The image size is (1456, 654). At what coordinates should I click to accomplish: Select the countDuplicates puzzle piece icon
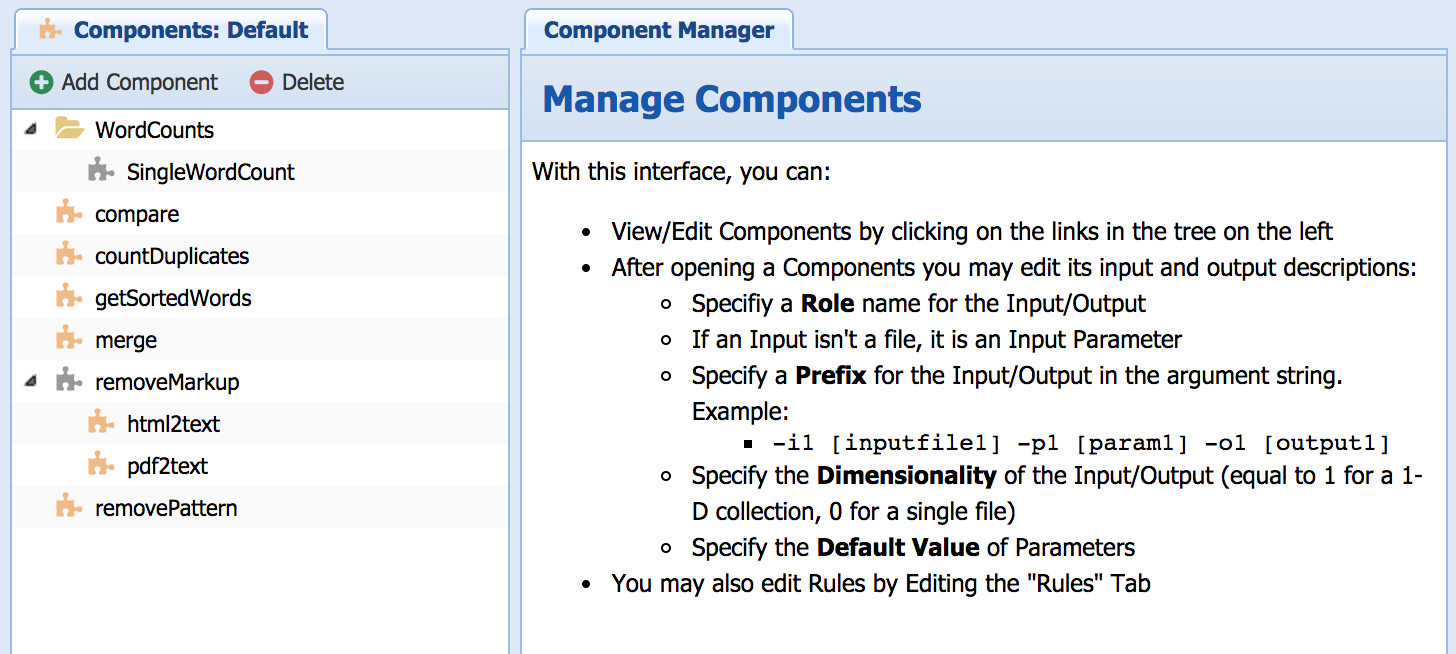point(68,256)
